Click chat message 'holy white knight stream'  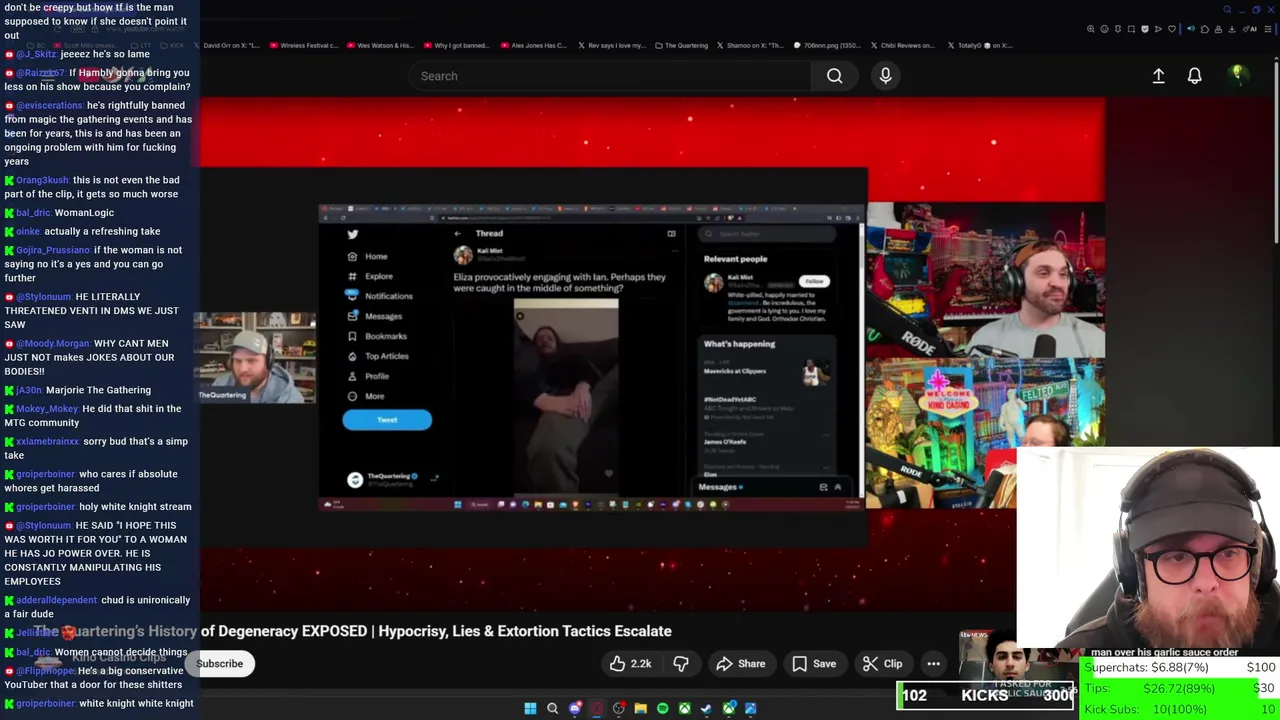pyautogui.click(x=98, y=507)
